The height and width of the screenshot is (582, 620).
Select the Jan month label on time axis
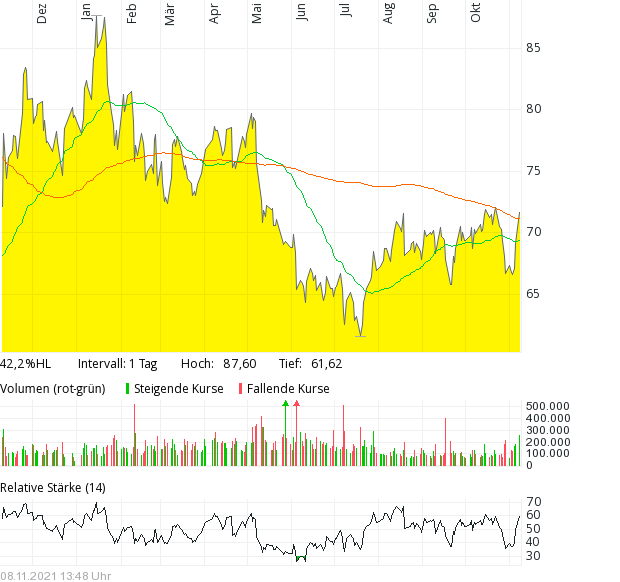click(87, 12)
